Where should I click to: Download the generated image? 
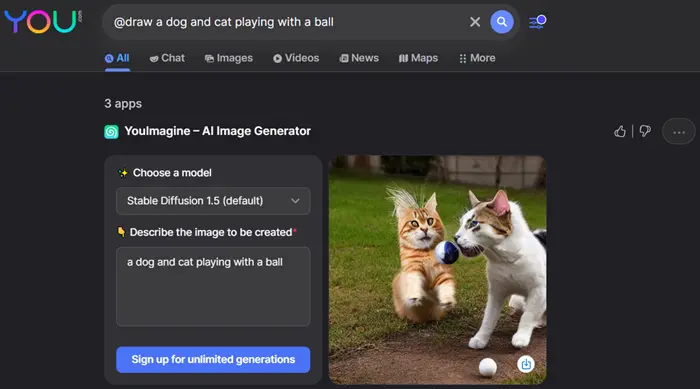526,364
